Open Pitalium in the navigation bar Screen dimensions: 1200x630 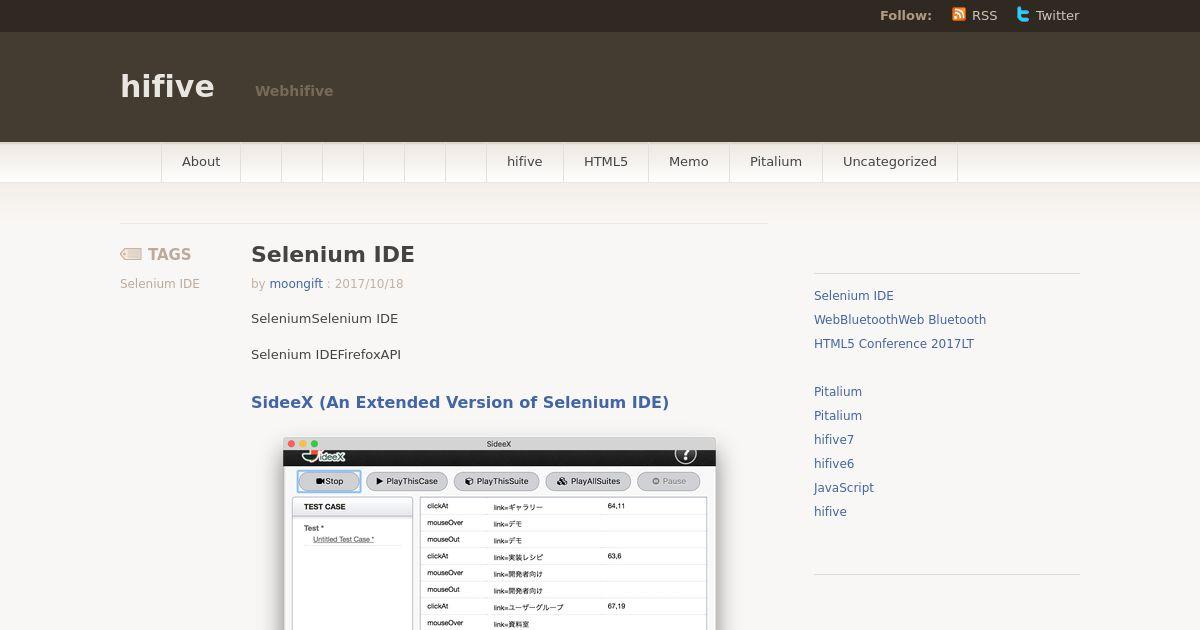tap(776, 161)
